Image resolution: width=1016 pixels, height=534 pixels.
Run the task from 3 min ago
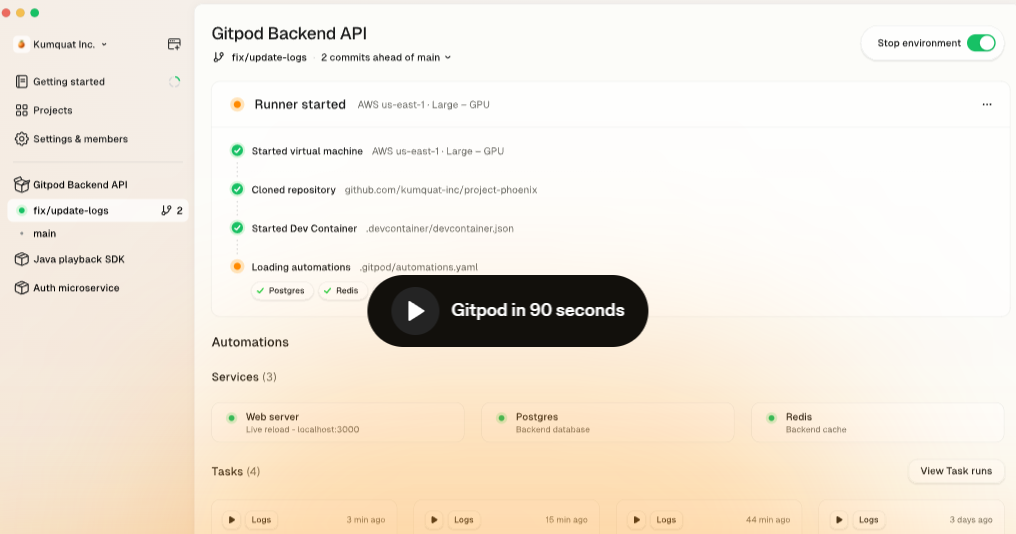tap(231, 520)
